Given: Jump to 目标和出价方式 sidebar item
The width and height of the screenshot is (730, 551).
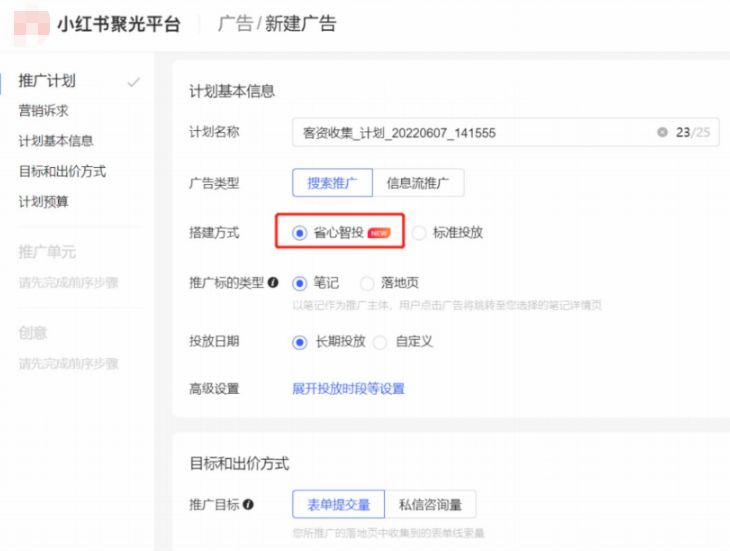Looking at the screenshot, I should coord(62,171).
